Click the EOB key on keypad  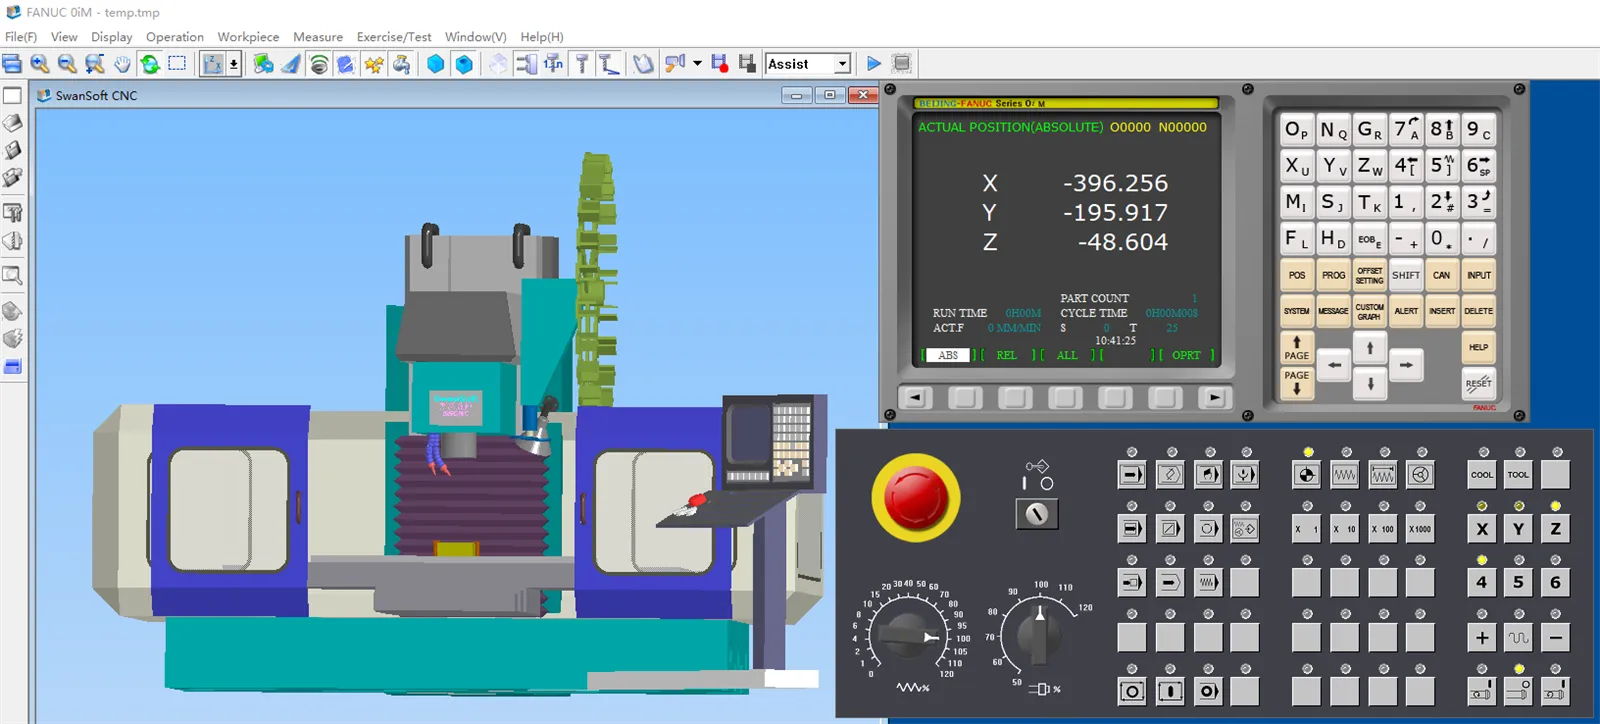[x=1370, y=239]
